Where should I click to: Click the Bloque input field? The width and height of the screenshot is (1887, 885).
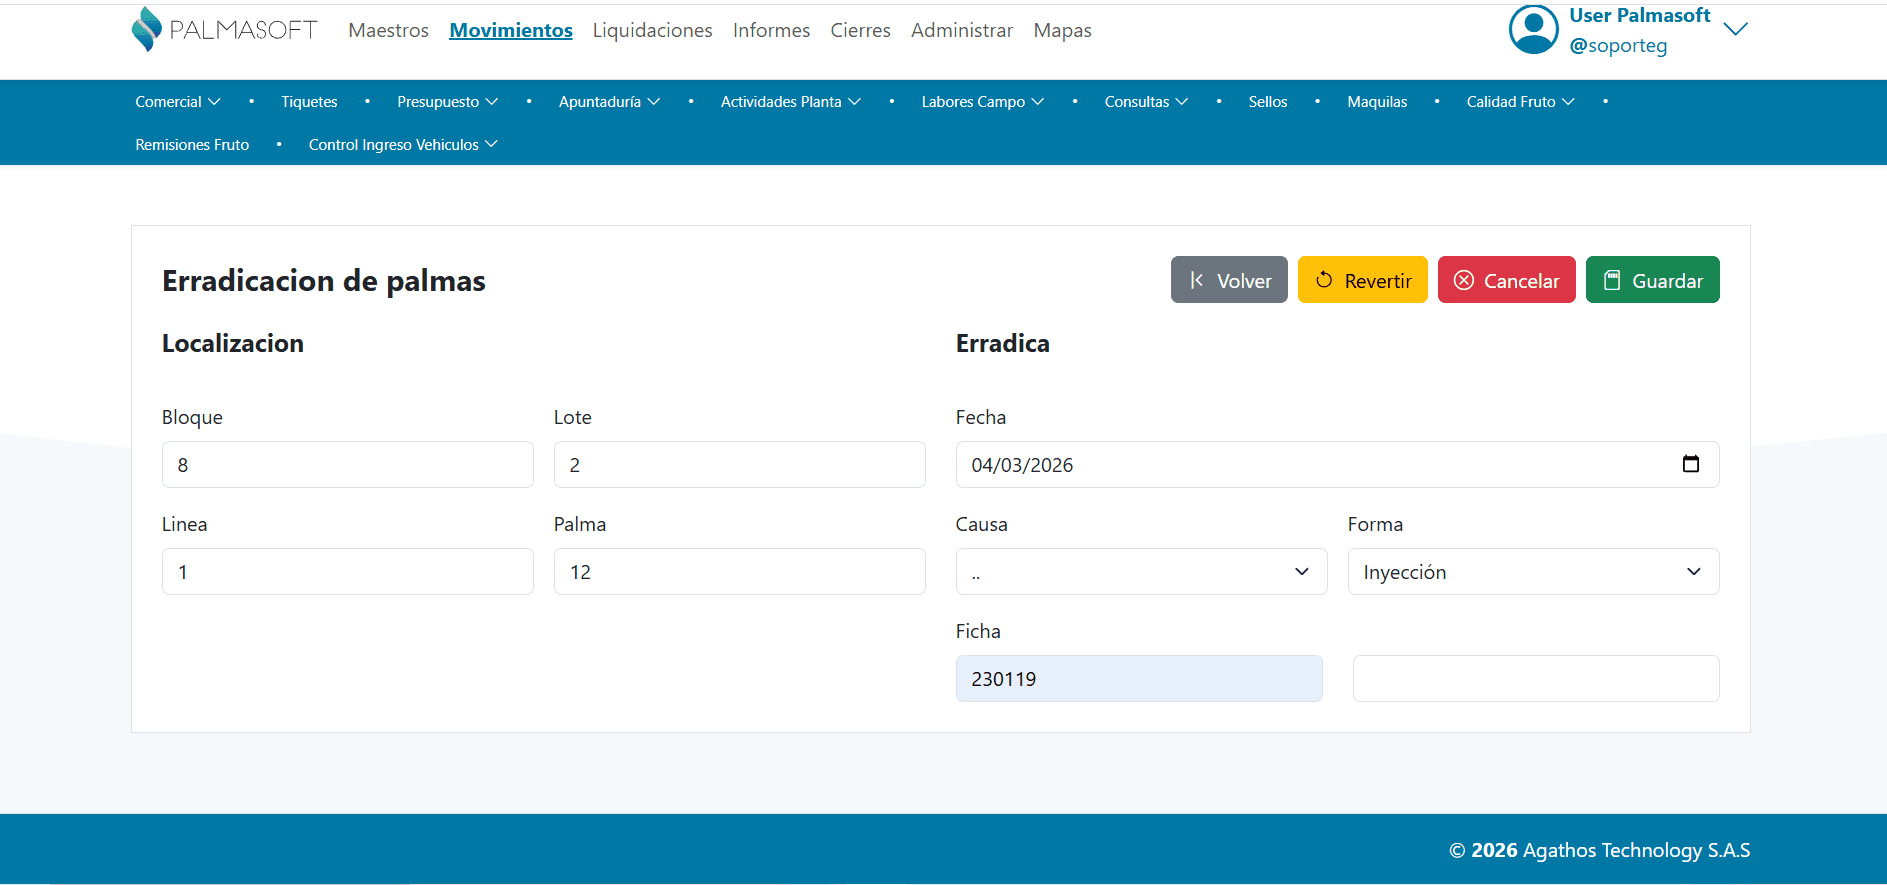[x=347, y=465]
